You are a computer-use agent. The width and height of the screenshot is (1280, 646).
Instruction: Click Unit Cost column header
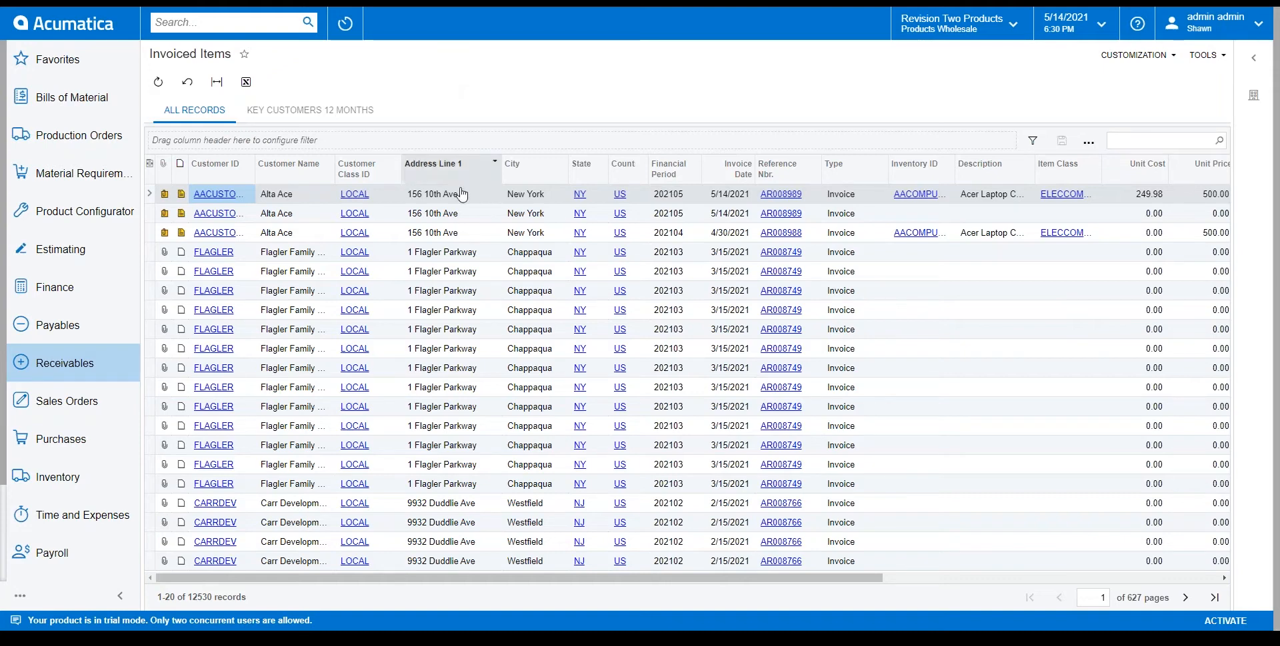1135,168
